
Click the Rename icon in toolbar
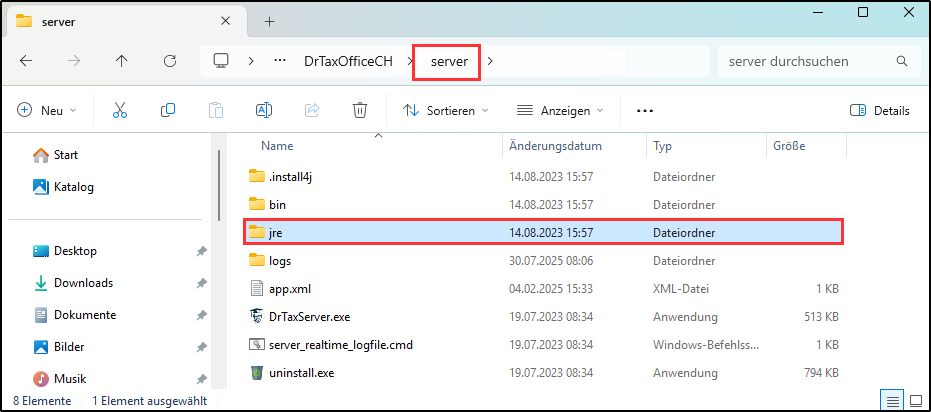click(264, 111)
